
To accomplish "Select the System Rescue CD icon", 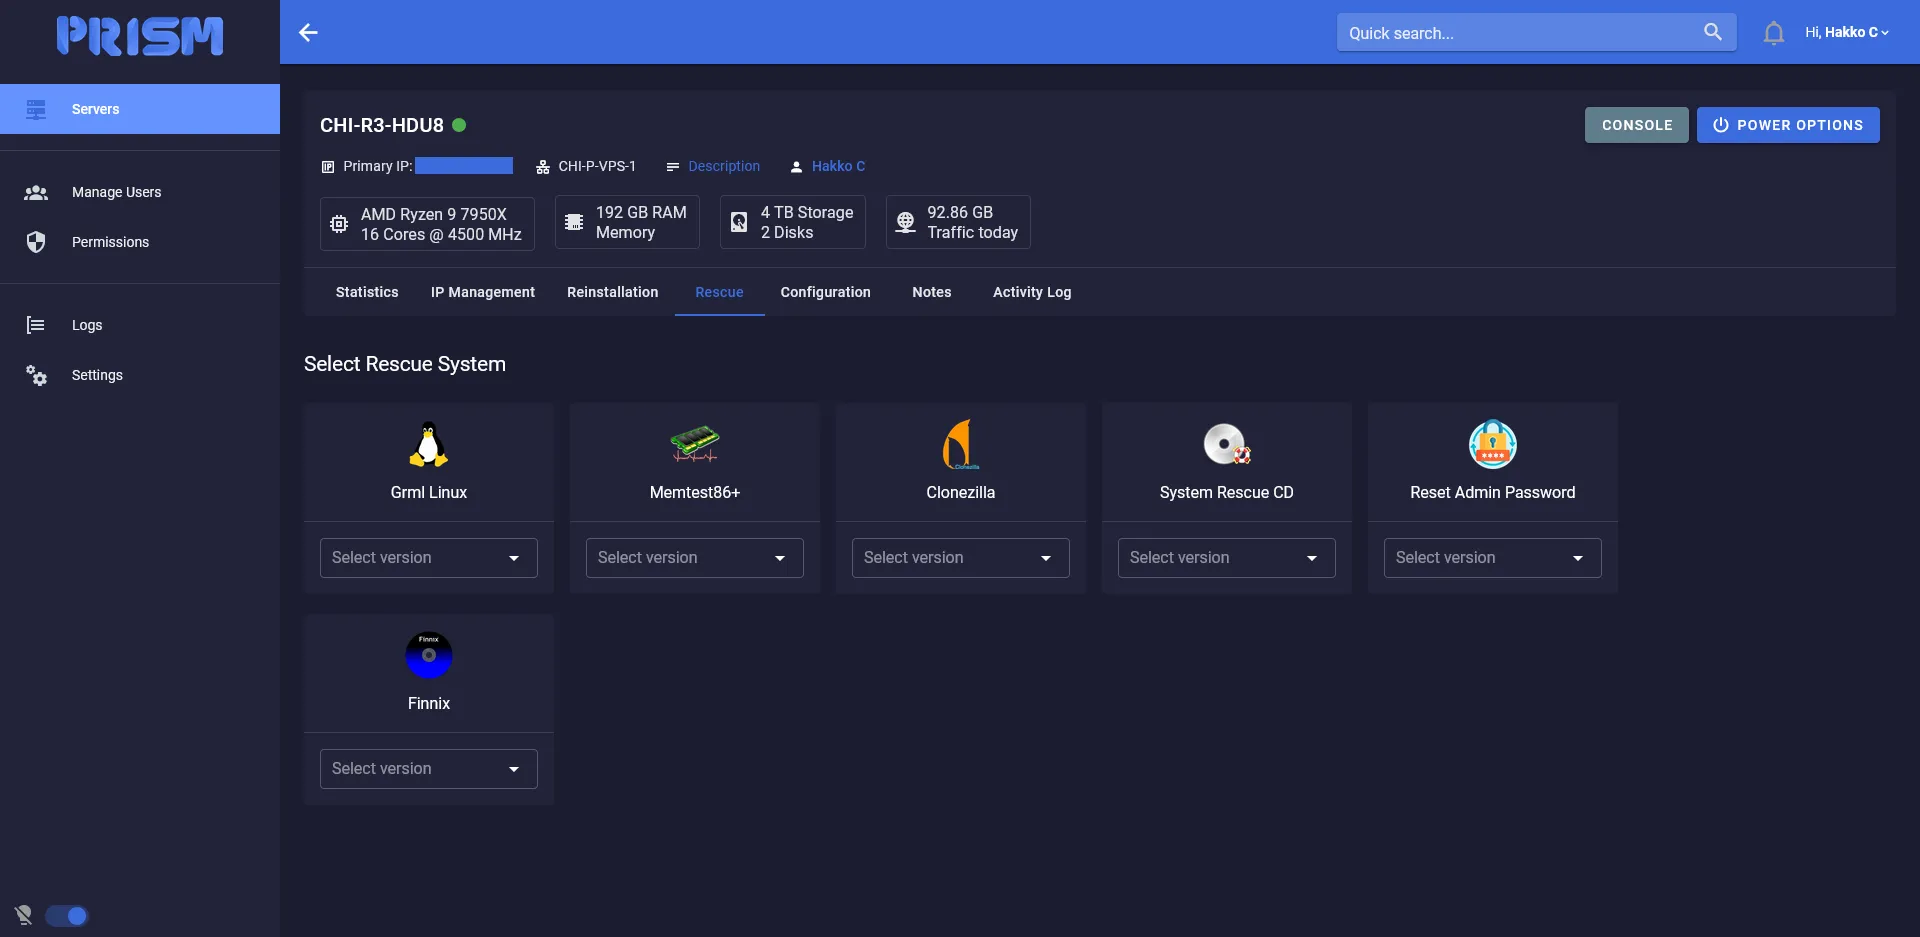I will coord(1226,445).
